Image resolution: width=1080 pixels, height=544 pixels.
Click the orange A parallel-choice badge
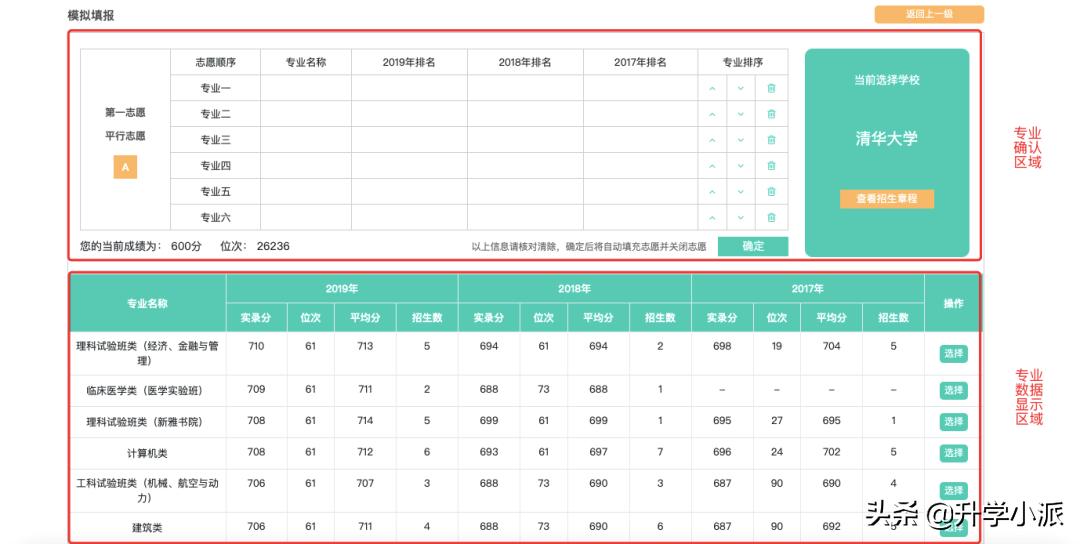(x=125, y=167)
